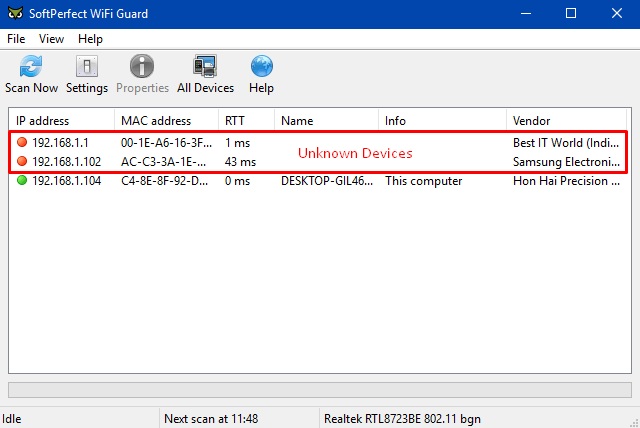Image resolution: width=640 pixels, height=428 pixels.
Task: Open the Help menu in menu bar
Action: pos(90,39)
